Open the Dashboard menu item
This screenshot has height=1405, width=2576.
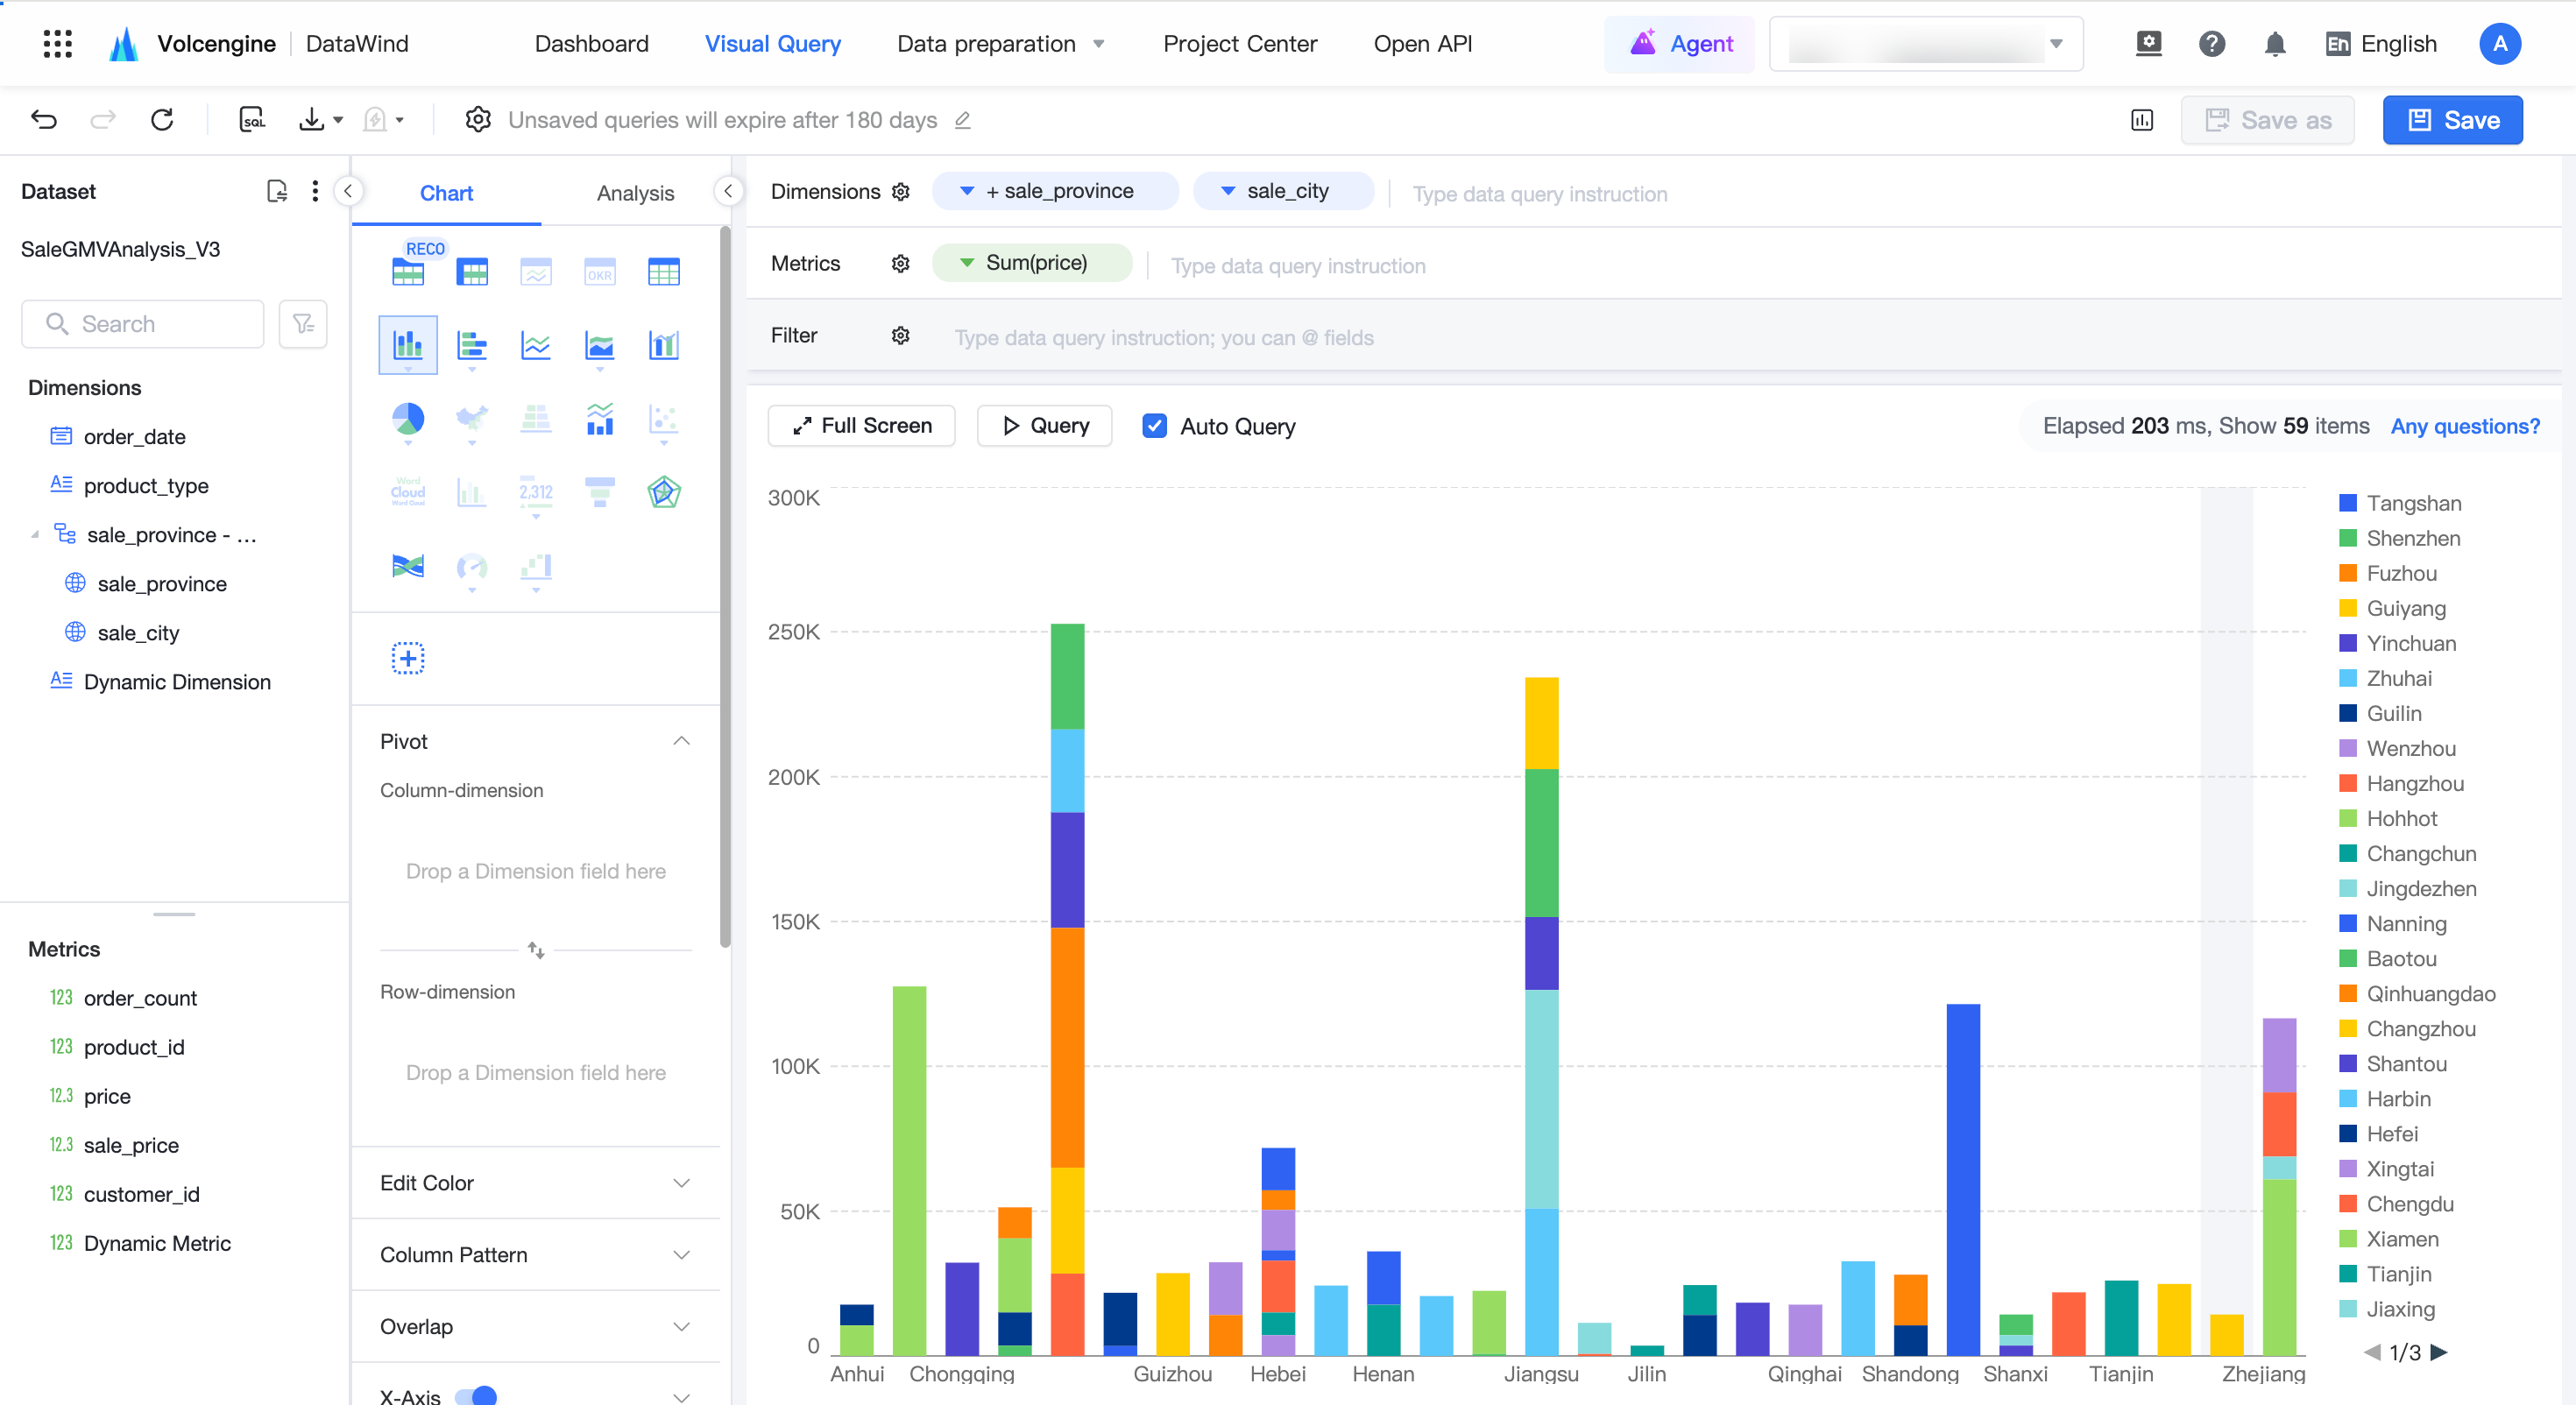coord(591,44)
